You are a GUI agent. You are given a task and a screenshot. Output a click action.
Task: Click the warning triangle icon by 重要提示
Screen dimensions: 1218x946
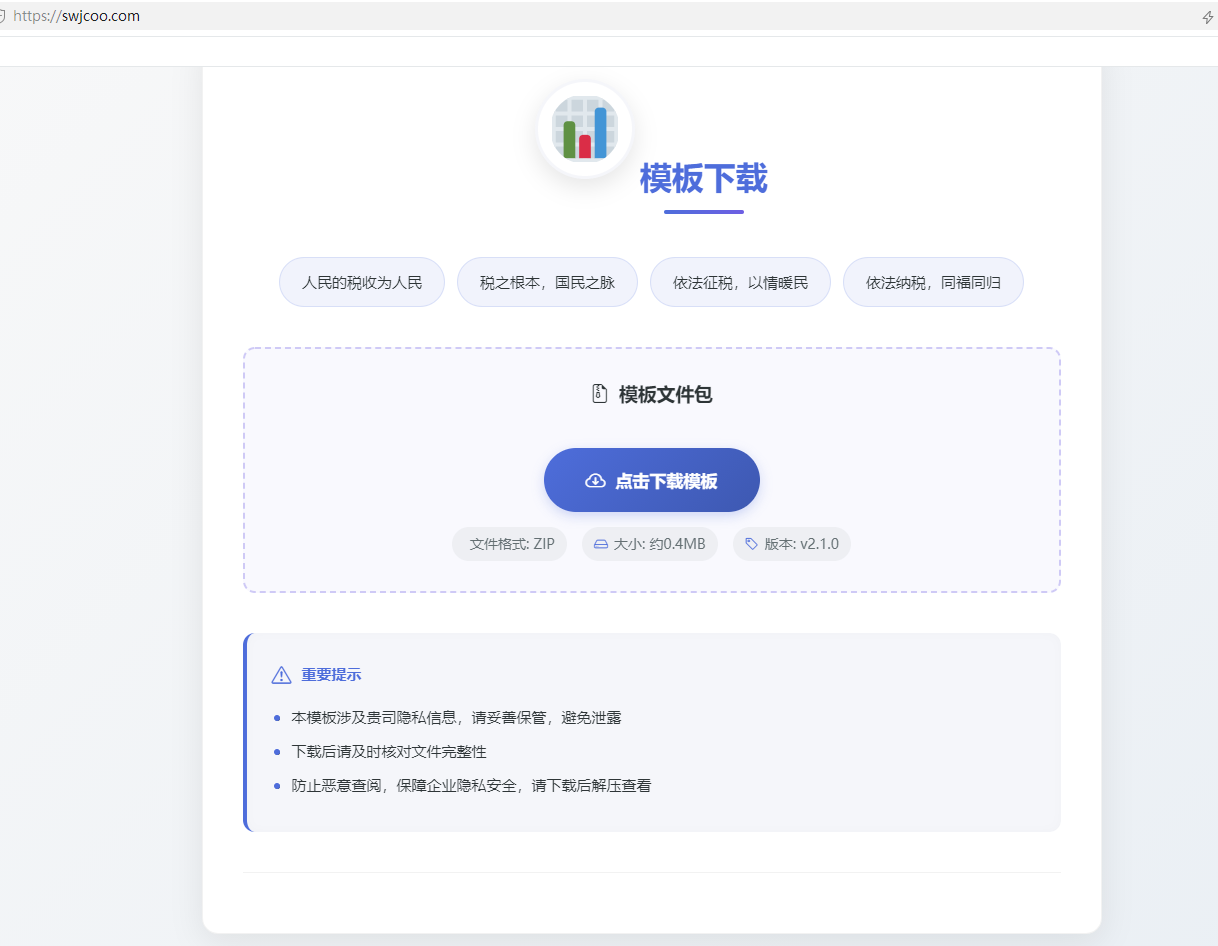pos(281,674)
